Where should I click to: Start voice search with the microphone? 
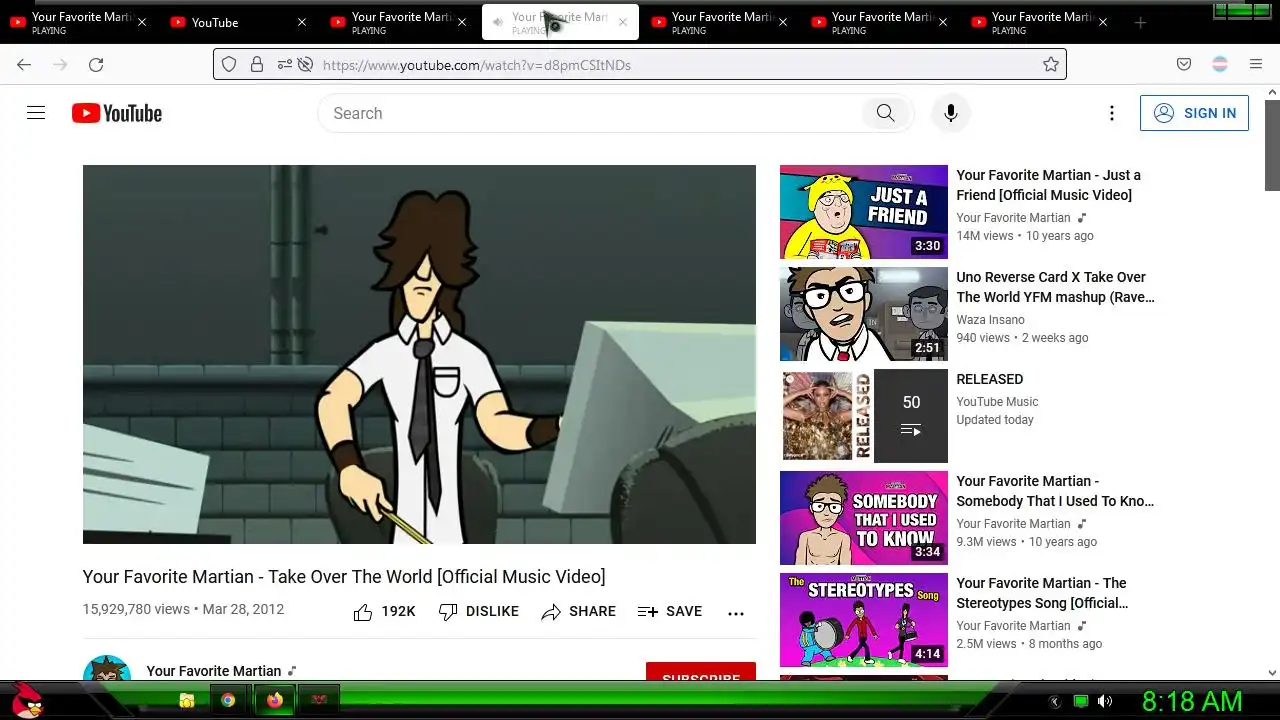point(951,113)
